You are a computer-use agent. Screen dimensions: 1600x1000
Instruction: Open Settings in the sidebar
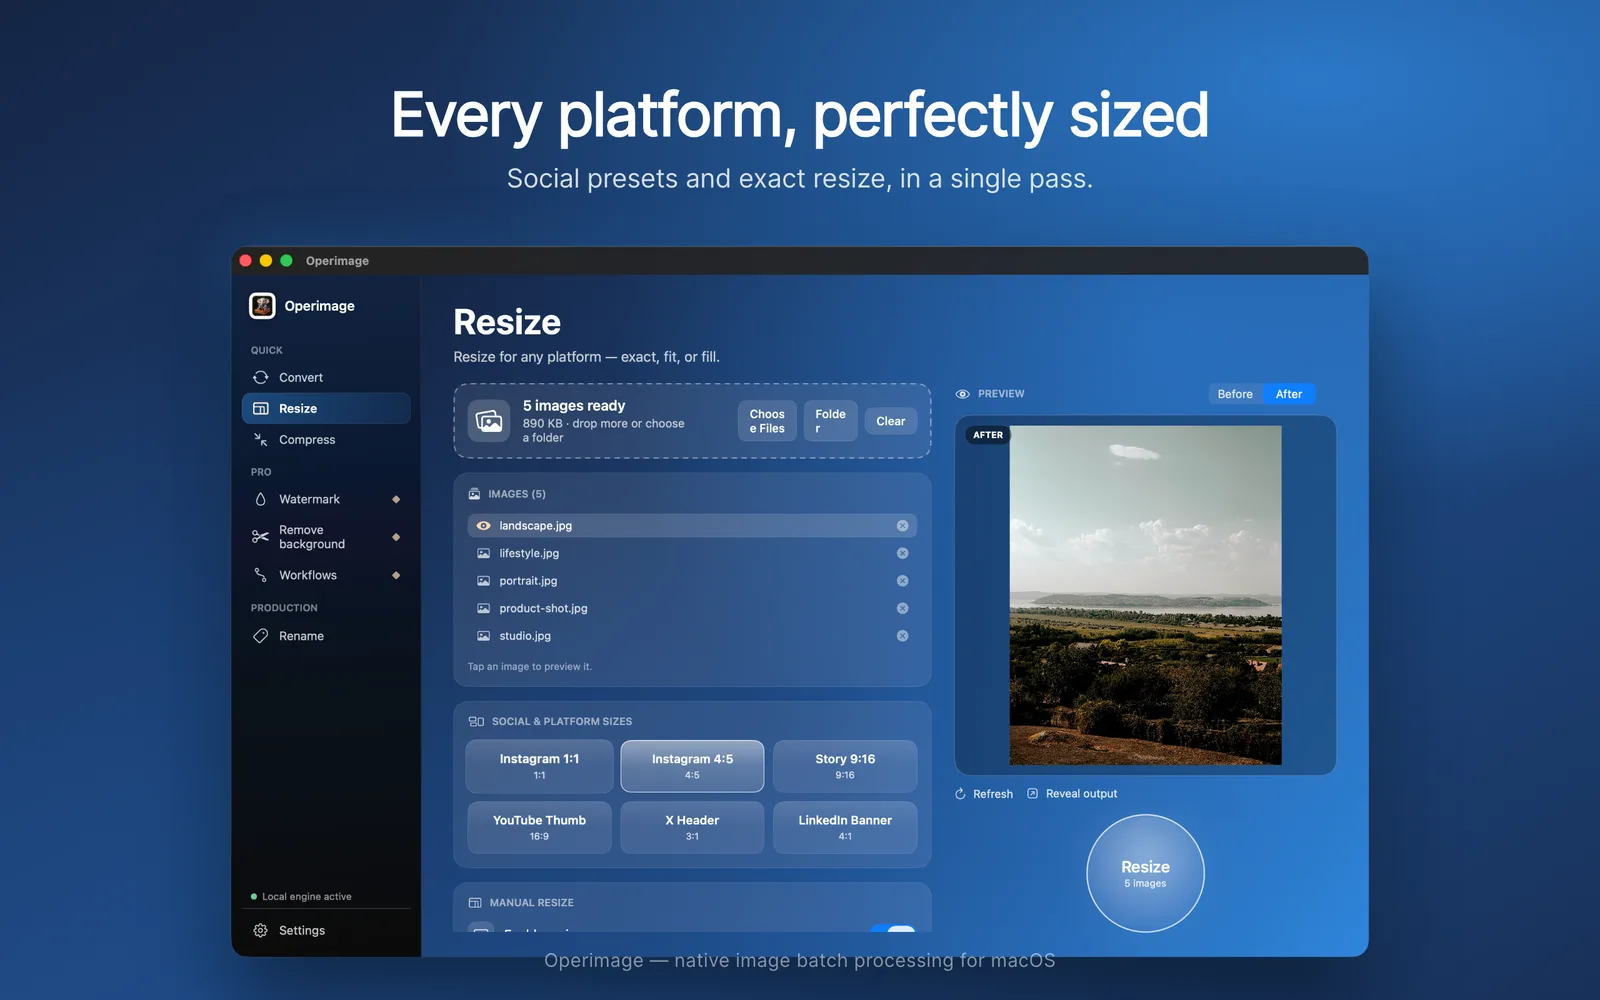pos(326,930)
